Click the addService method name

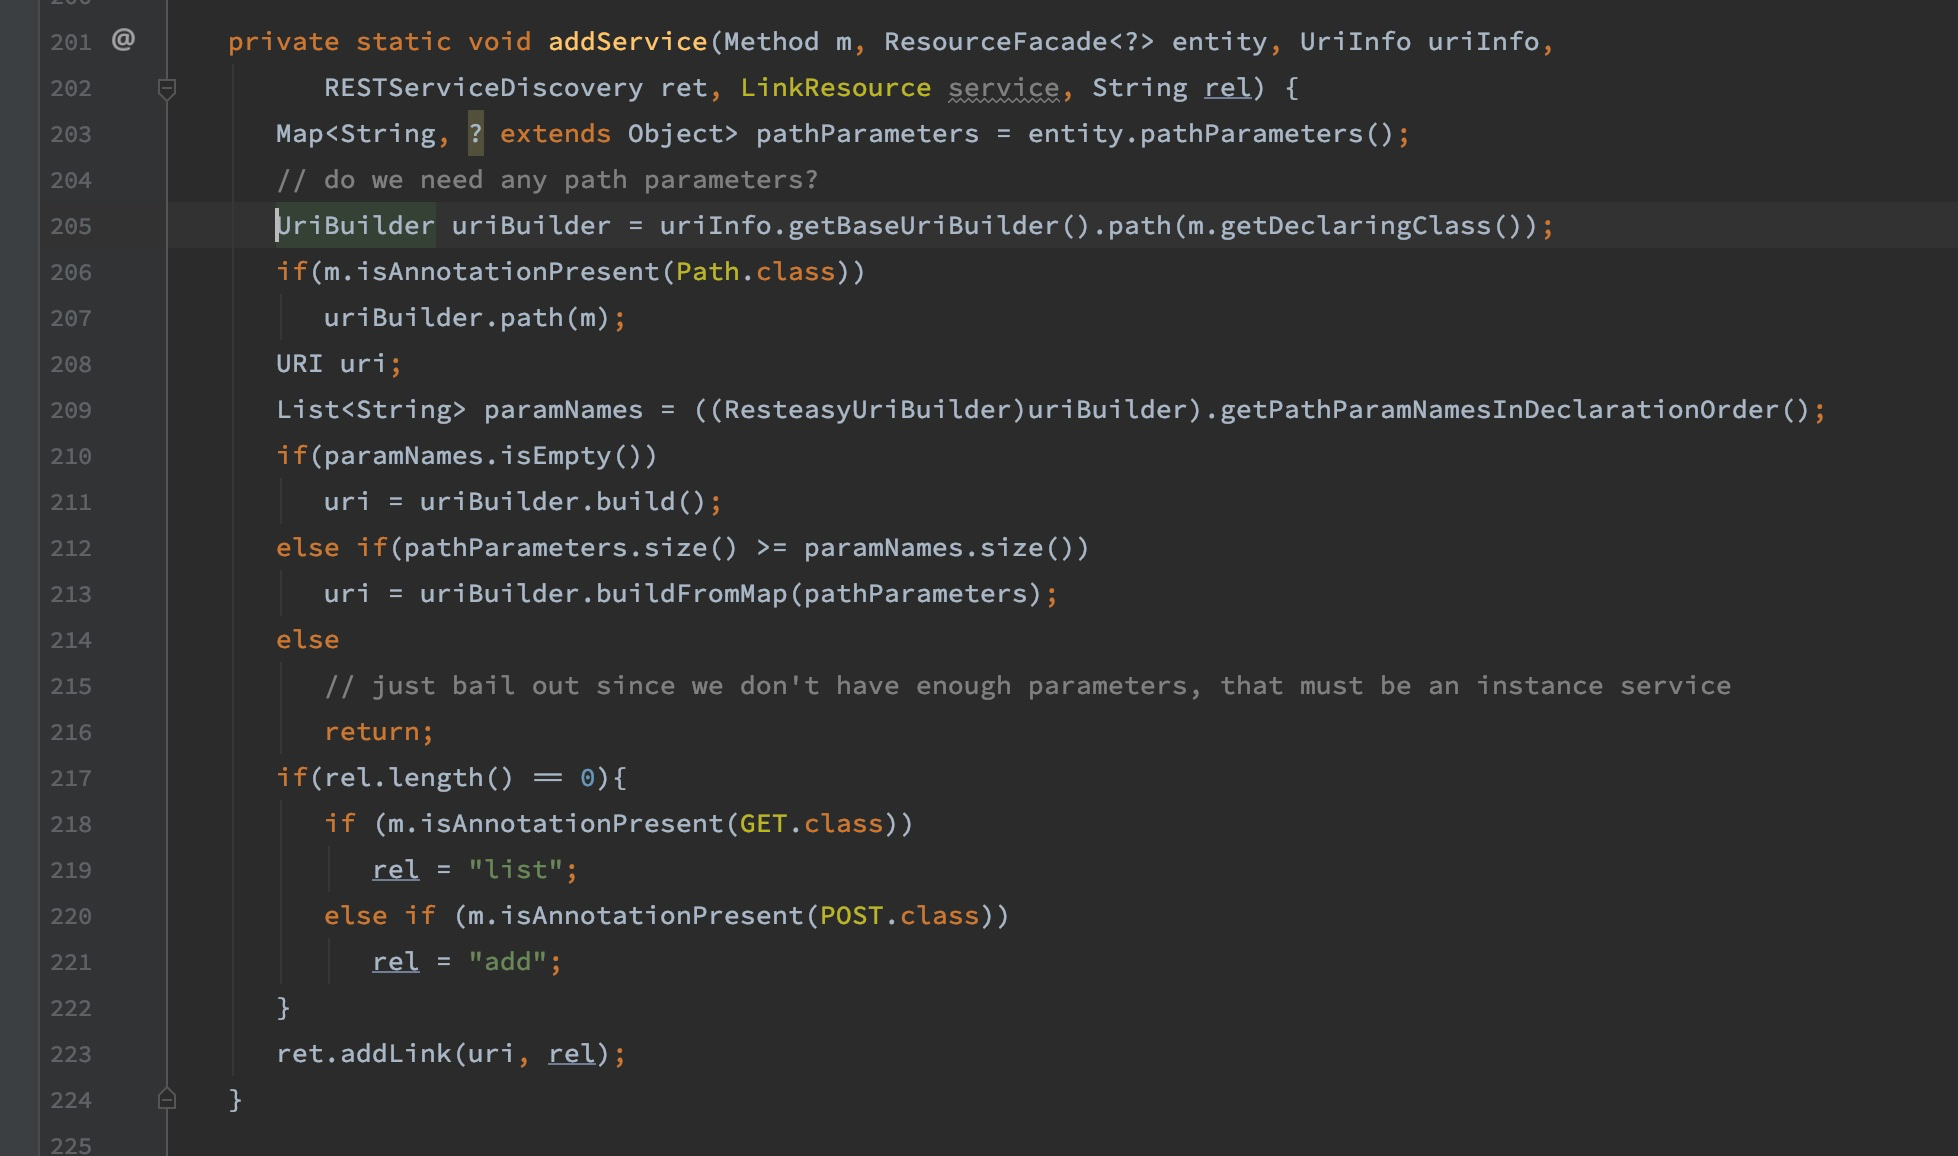click(627, 42)
